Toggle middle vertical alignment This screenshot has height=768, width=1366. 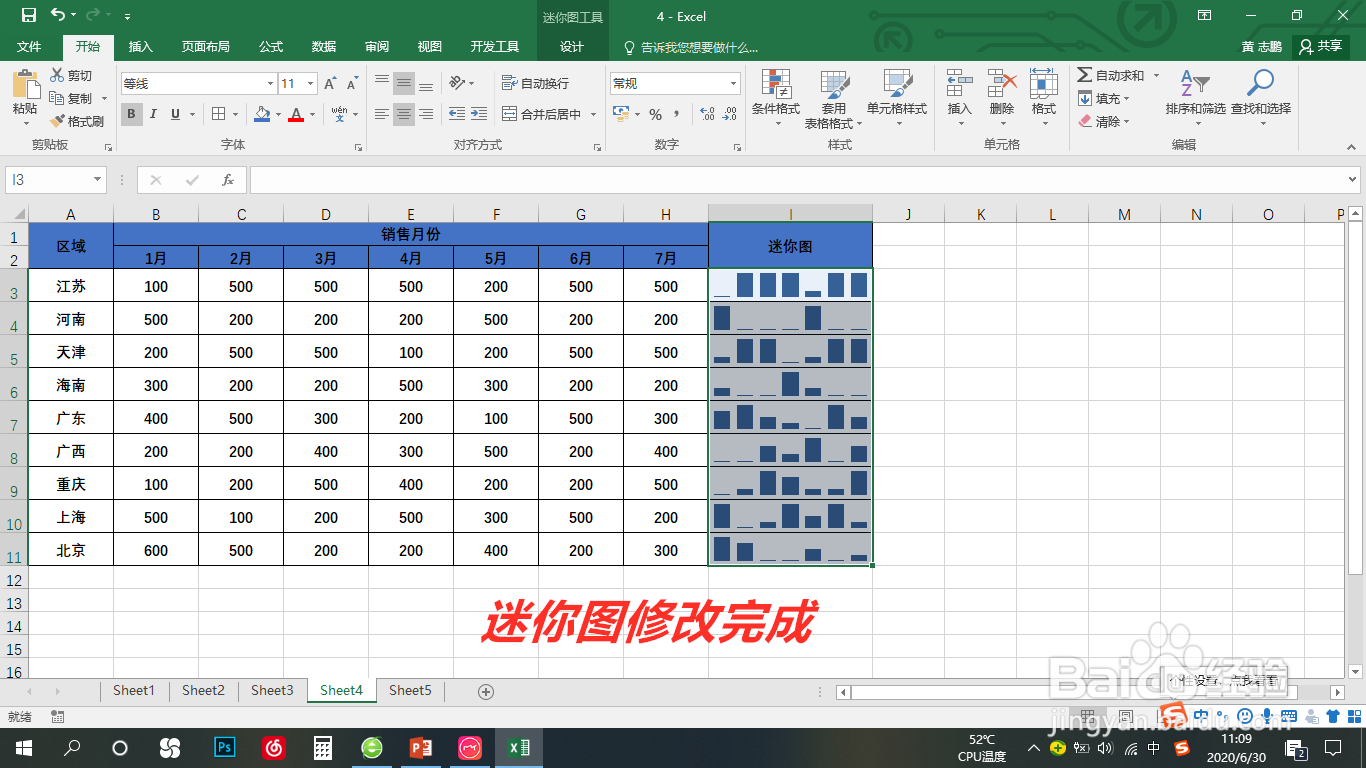pyautogui.click(x=404, y=83)
